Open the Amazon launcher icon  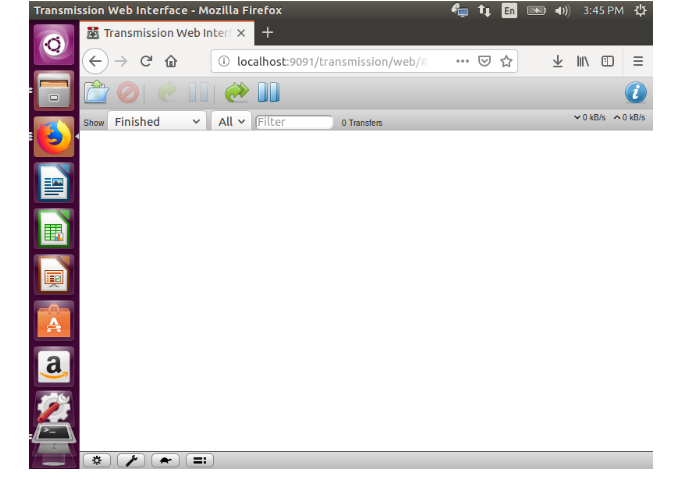54,367
